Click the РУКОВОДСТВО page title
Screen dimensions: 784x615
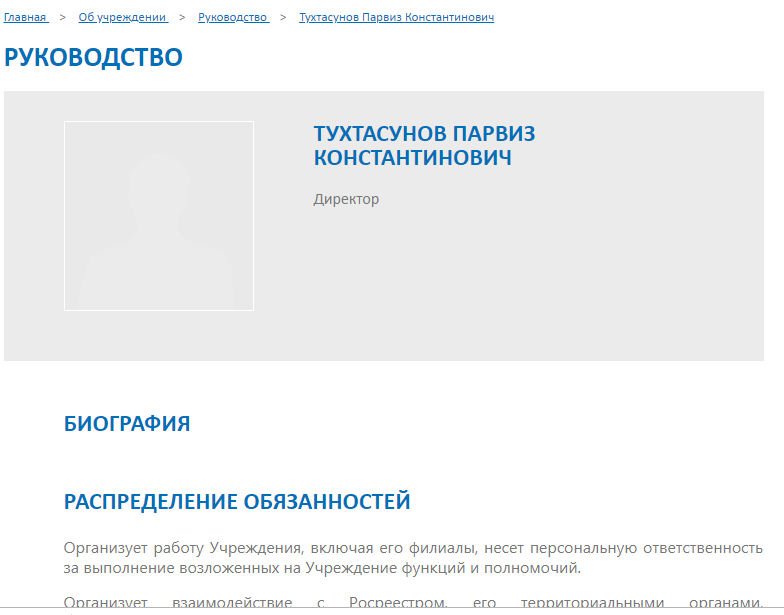(x=93, y=57)
